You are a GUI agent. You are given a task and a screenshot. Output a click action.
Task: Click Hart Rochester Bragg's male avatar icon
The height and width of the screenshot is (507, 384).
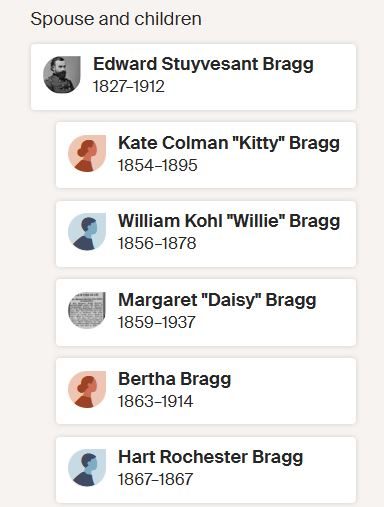pos(87,468)
